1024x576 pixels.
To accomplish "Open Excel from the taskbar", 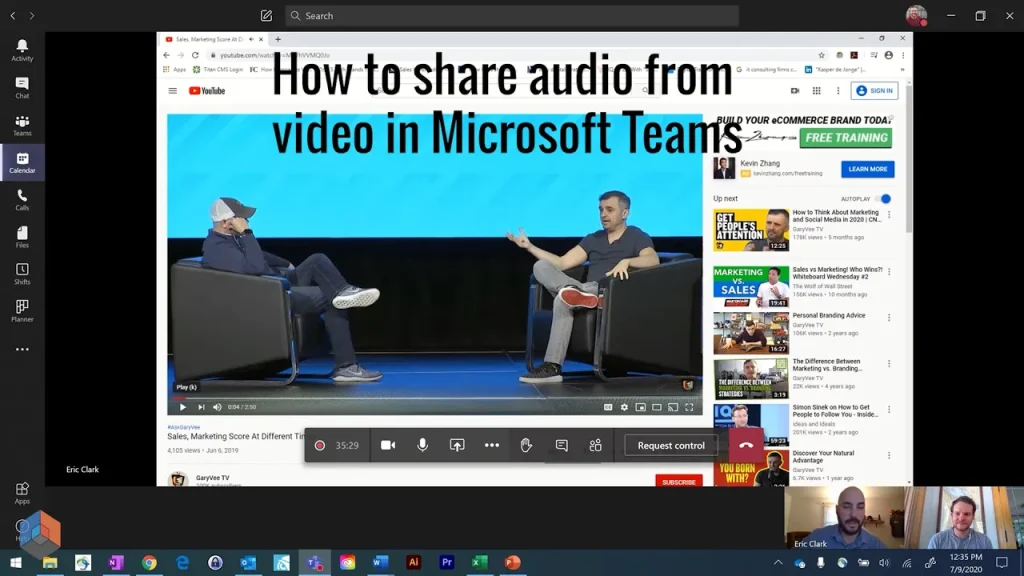I will [479, 562].
